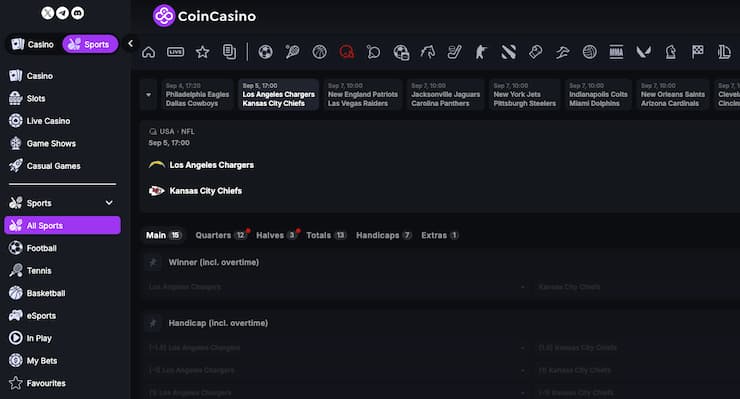Viewport: 740px width, 399px height.
Task: Select tennis racket icon in top bar
Action: click(x=292, y=52)
